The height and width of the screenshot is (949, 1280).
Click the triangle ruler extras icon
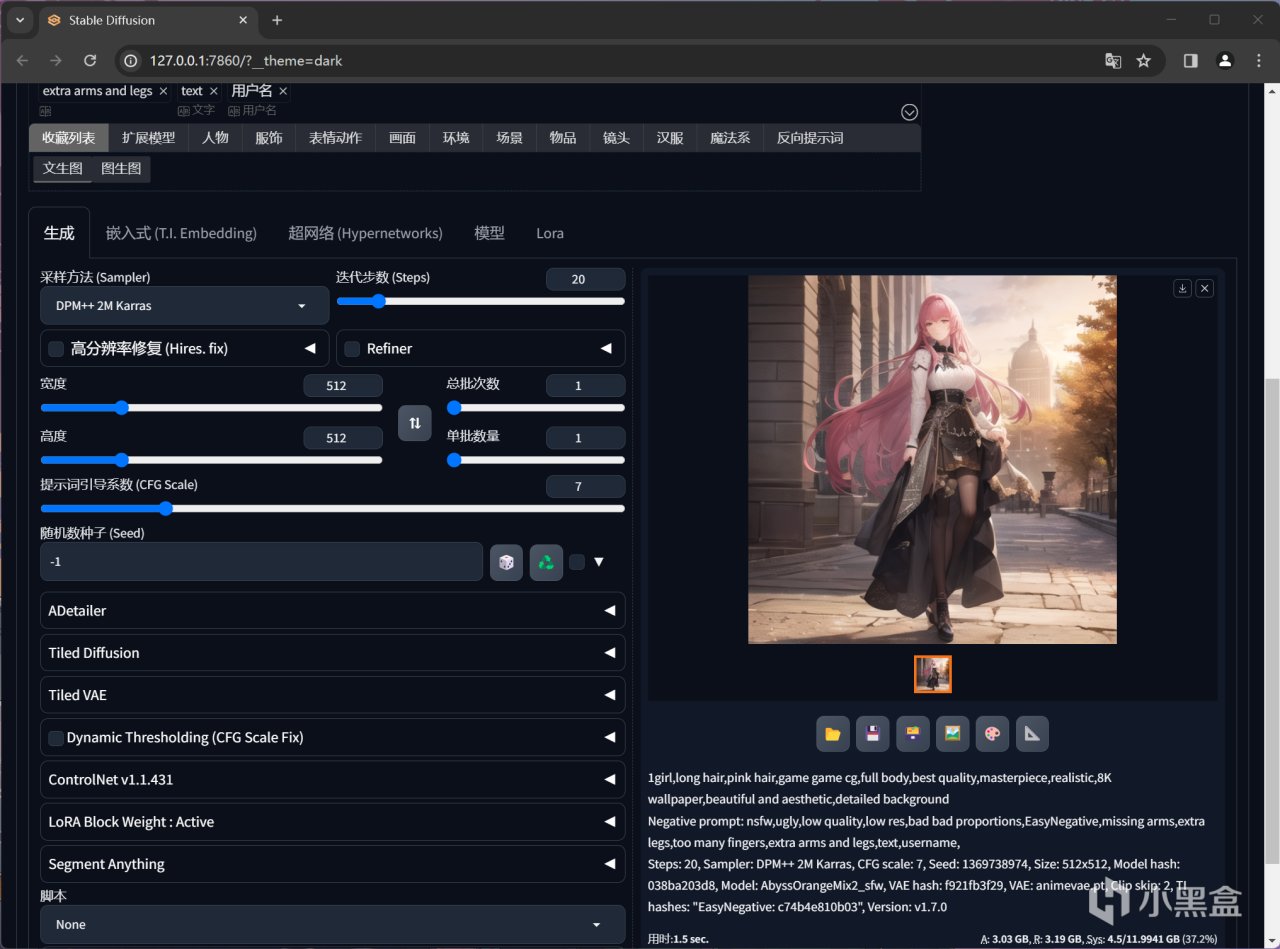[x=1032, y=734]
